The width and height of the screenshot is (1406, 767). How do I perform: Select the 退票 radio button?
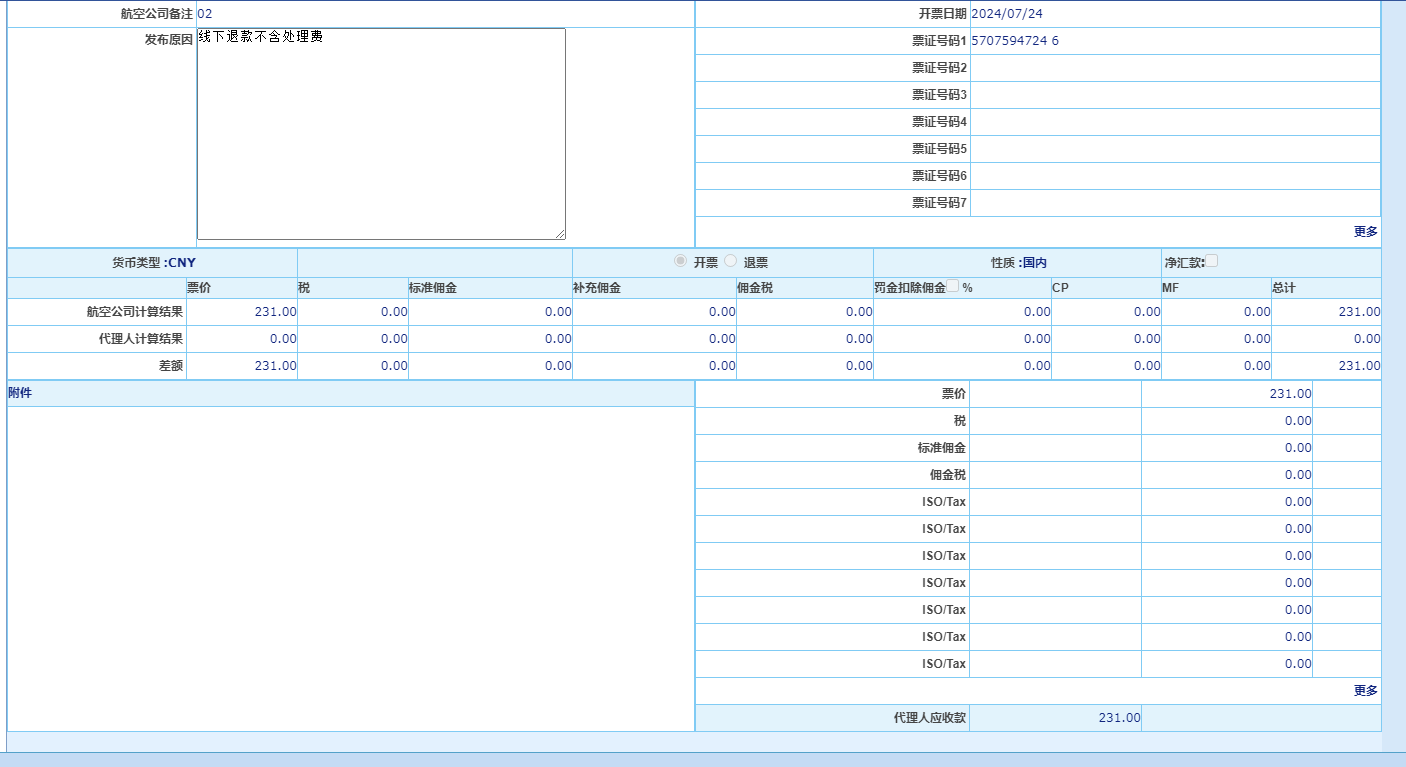[730, 261]
